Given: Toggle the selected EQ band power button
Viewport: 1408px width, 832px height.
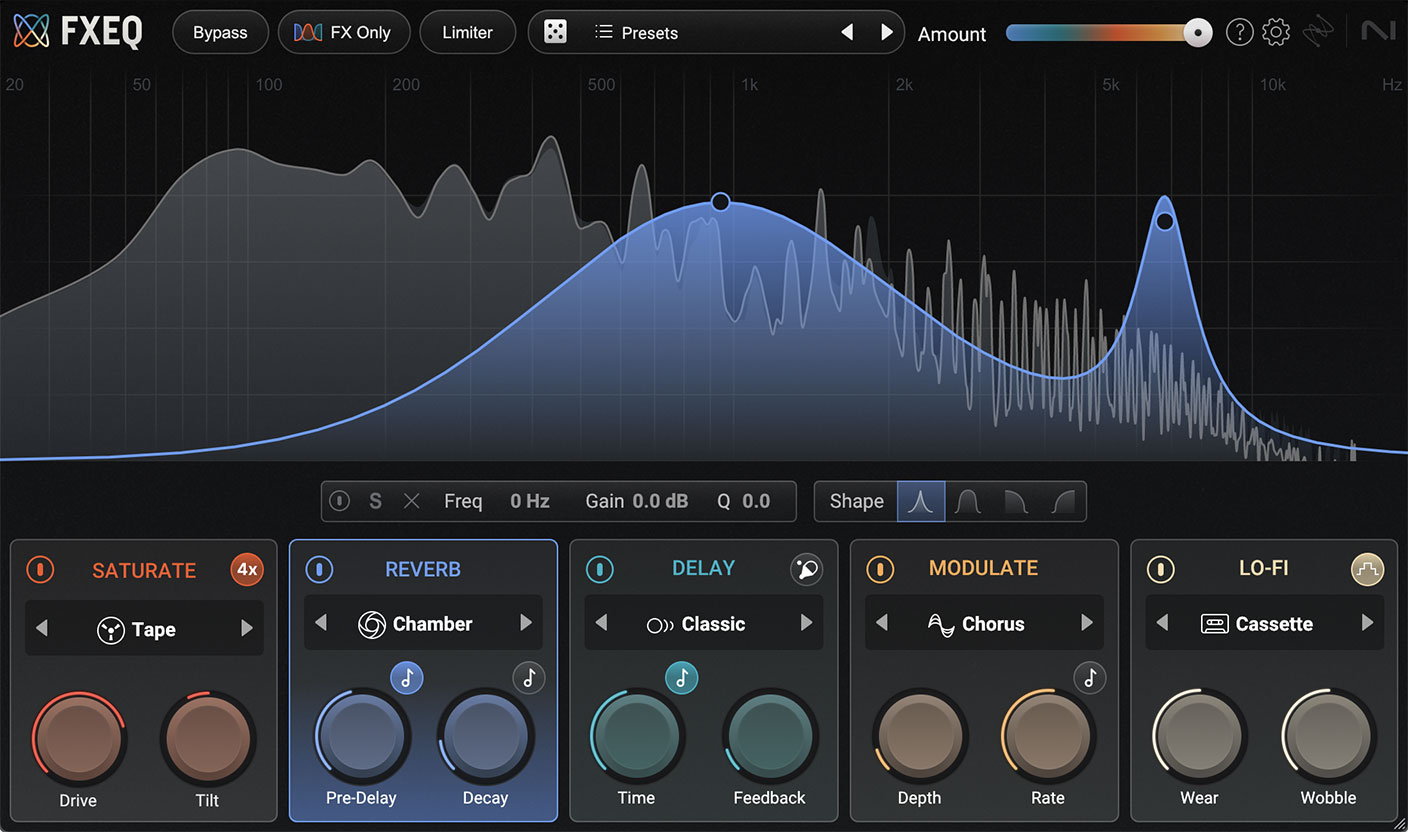Looking at the screenshot, I should (x=340, y=501).
